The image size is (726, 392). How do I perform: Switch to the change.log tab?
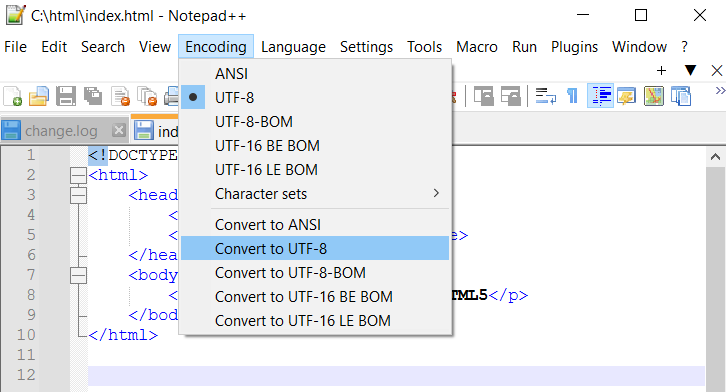tap(61, 131)
